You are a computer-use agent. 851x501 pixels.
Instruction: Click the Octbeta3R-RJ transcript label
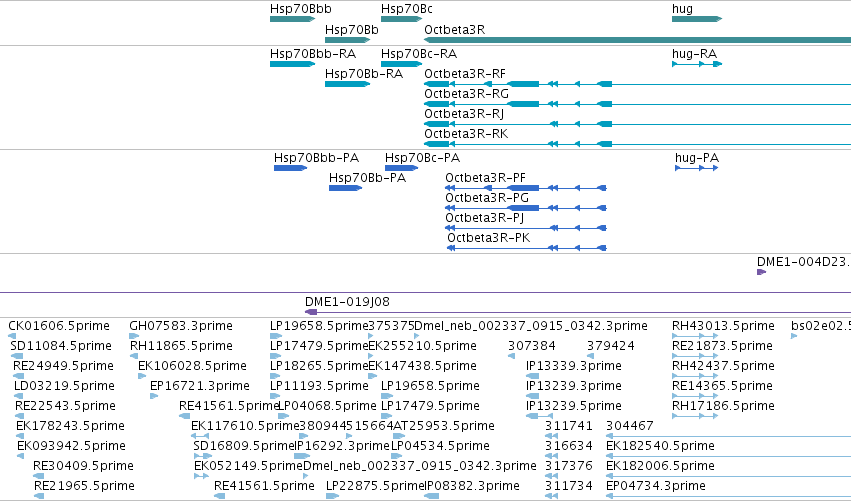click(x=464, y=114)
